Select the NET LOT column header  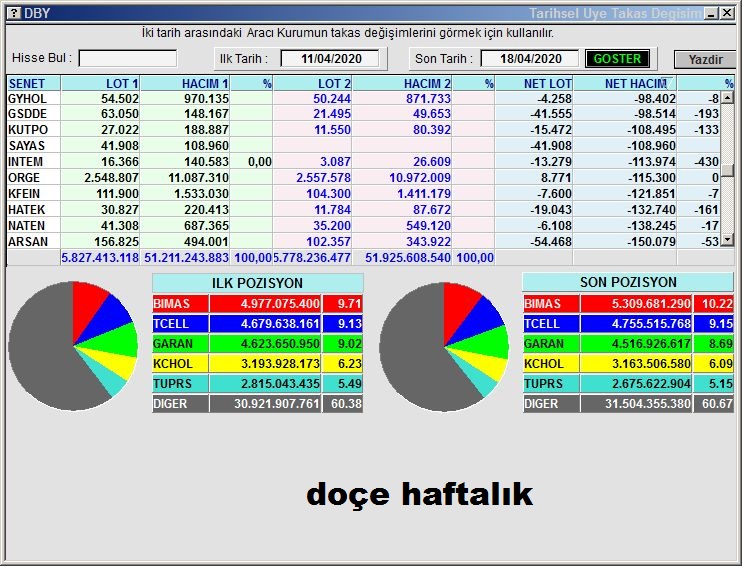pos(534,84)
